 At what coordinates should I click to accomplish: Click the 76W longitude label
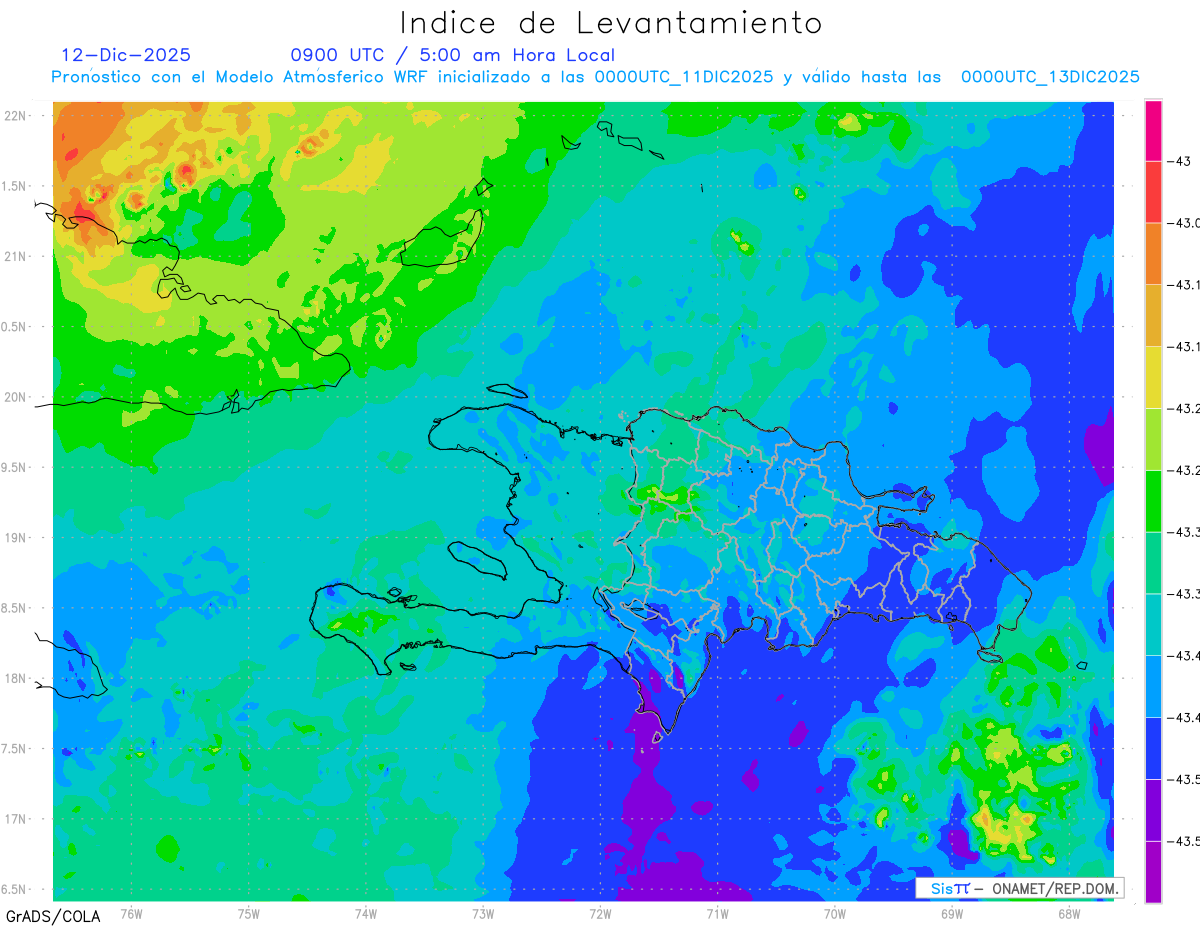(131, 913)
